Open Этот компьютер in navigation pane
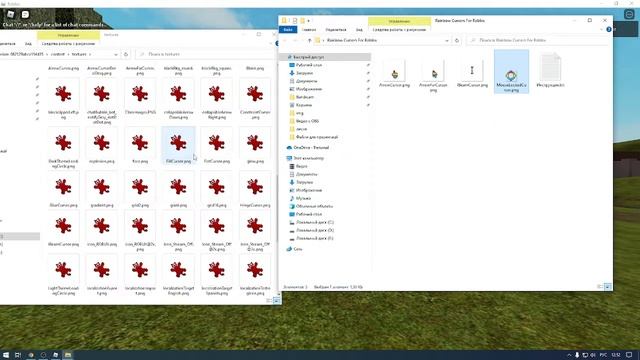This screenshot has height=360, width=640. coord(305,158)
